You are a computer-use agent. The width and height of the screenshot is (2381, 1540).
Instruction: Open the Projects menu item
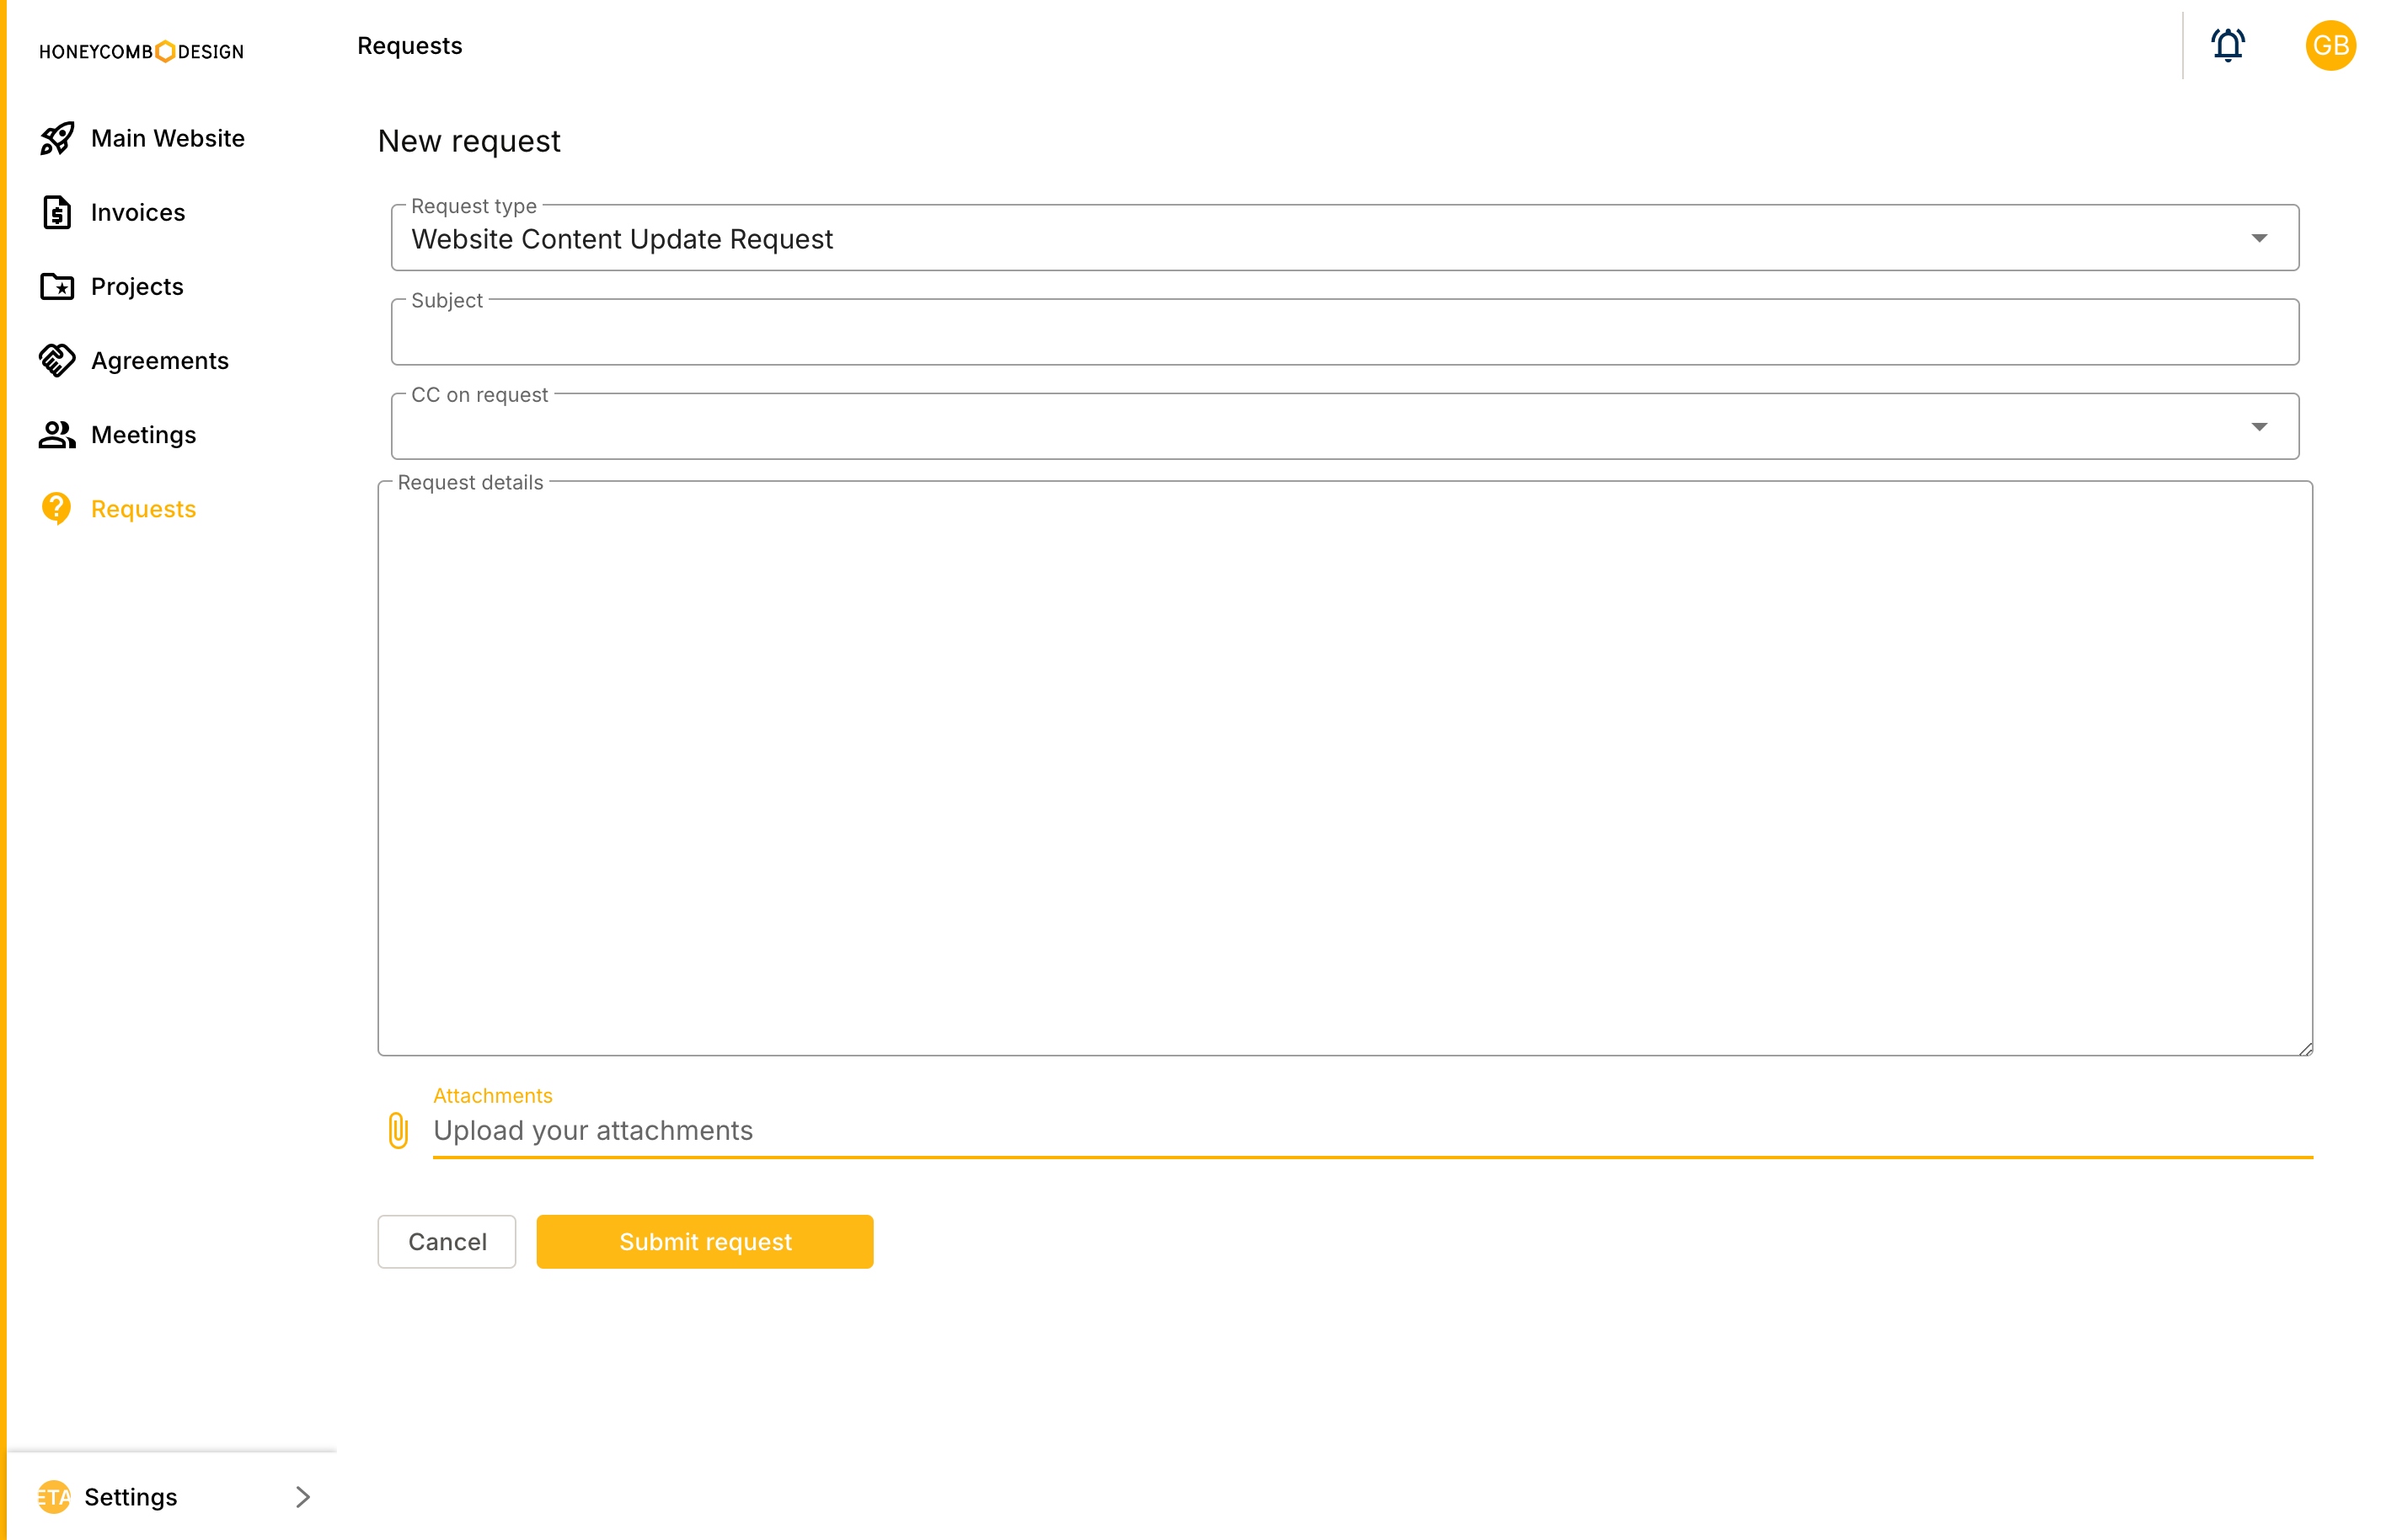pyautogui.click(x=137, y=286)
